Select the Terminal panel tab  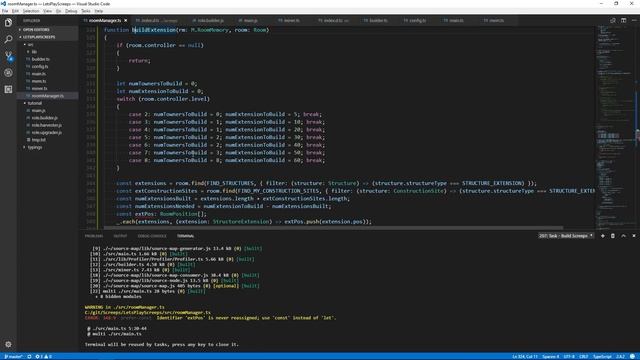(x=185, y=236)
